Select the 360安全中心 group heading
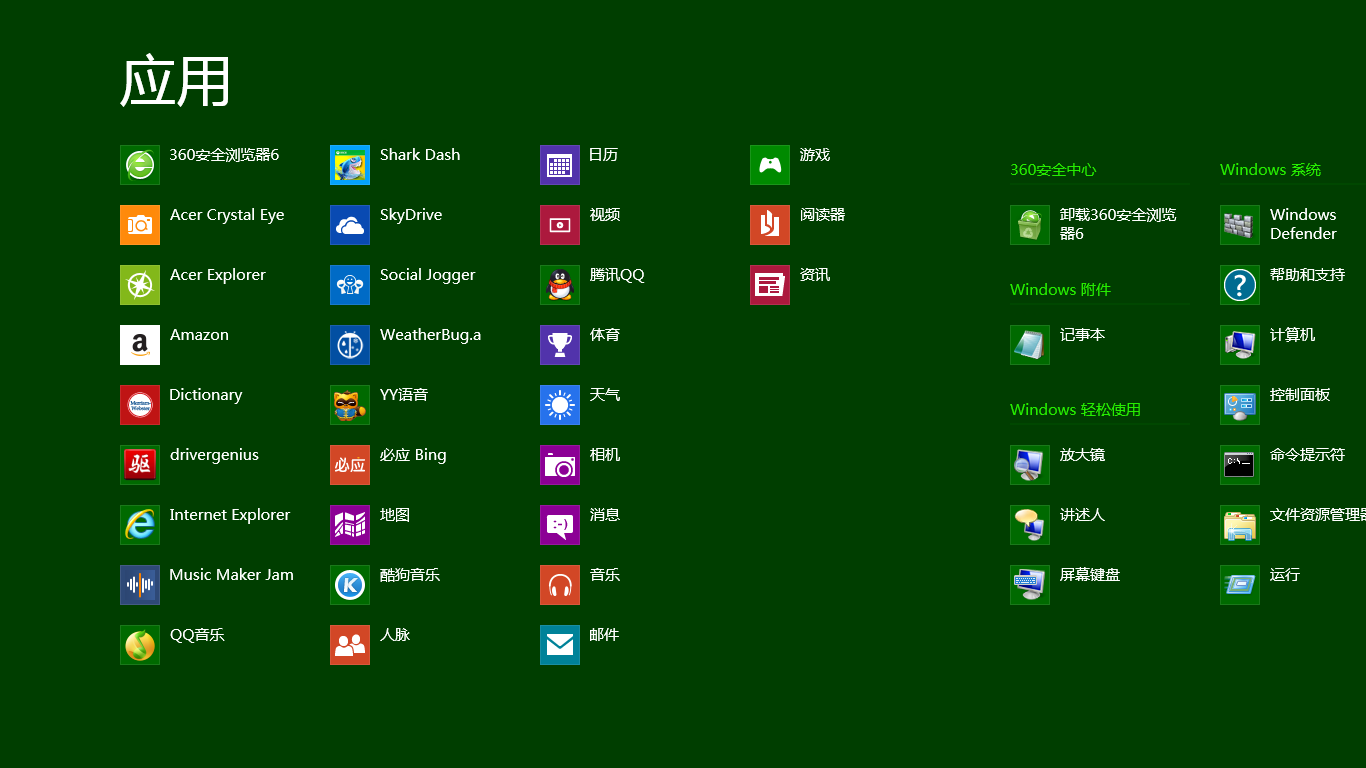The height and width of the screenshot is (768, 1366). coord(1053,170)
